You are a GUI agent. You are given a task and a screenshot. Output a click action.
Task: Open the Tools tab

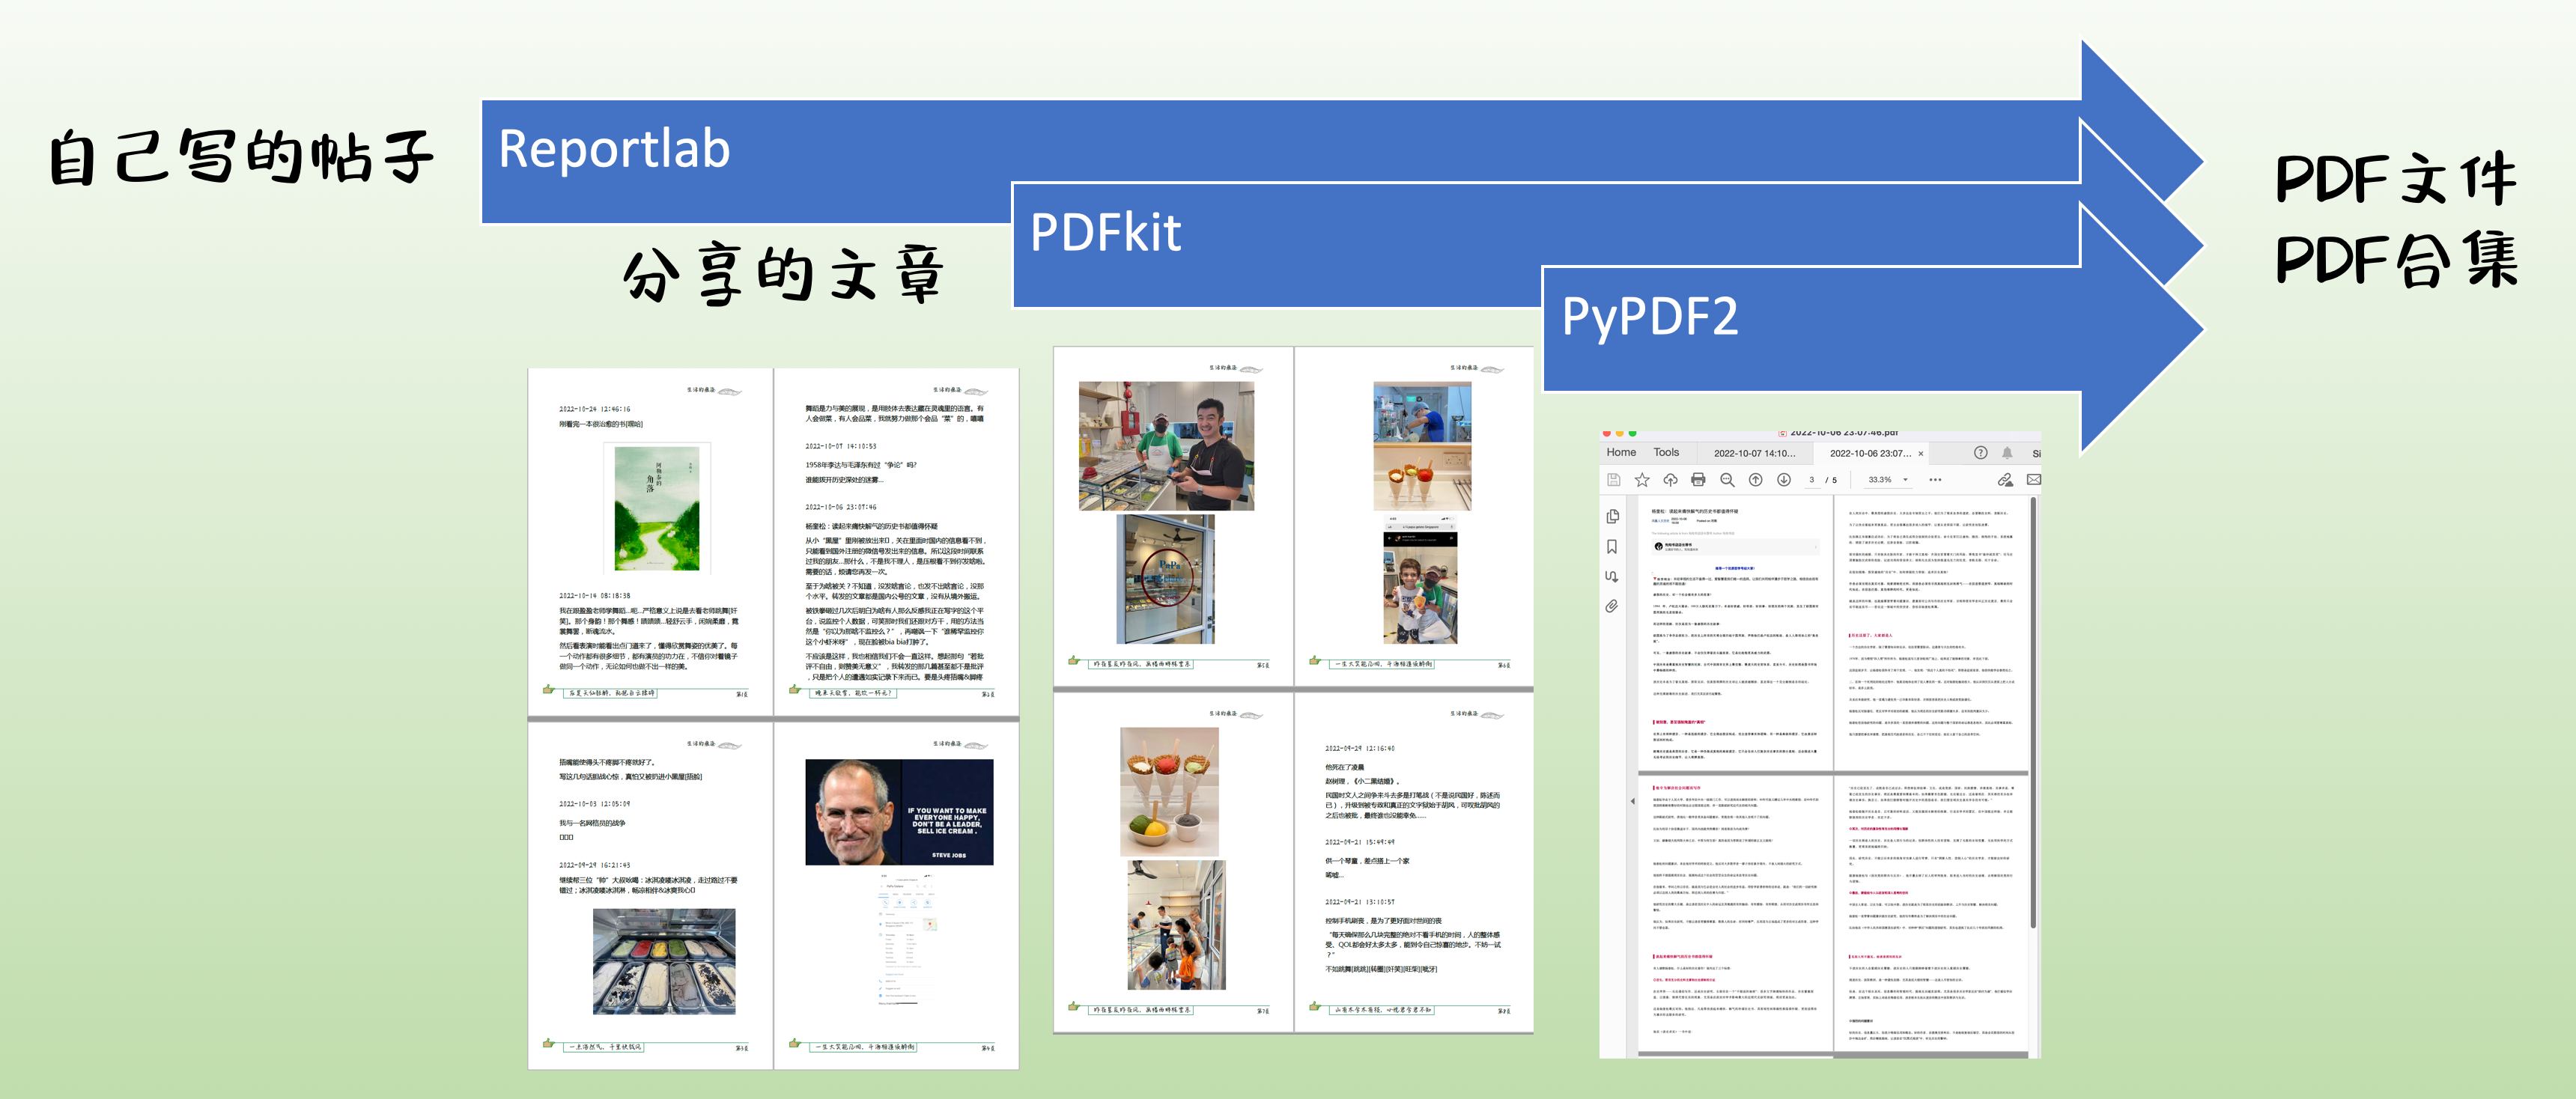(1666, 453)
